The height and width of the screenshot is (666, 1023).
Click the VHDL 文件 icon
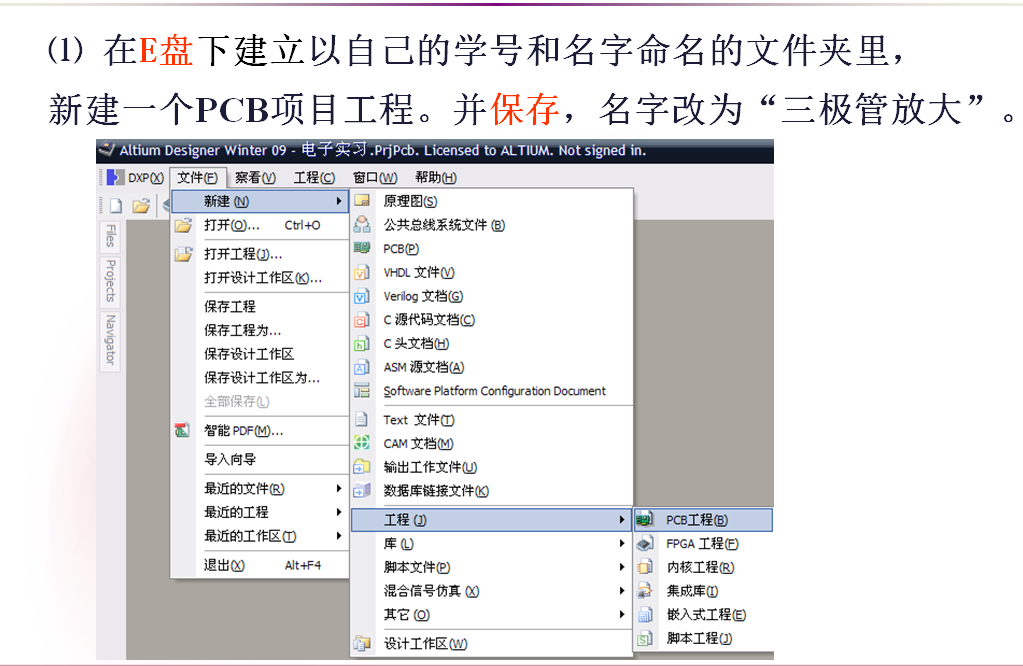[362, 272]
